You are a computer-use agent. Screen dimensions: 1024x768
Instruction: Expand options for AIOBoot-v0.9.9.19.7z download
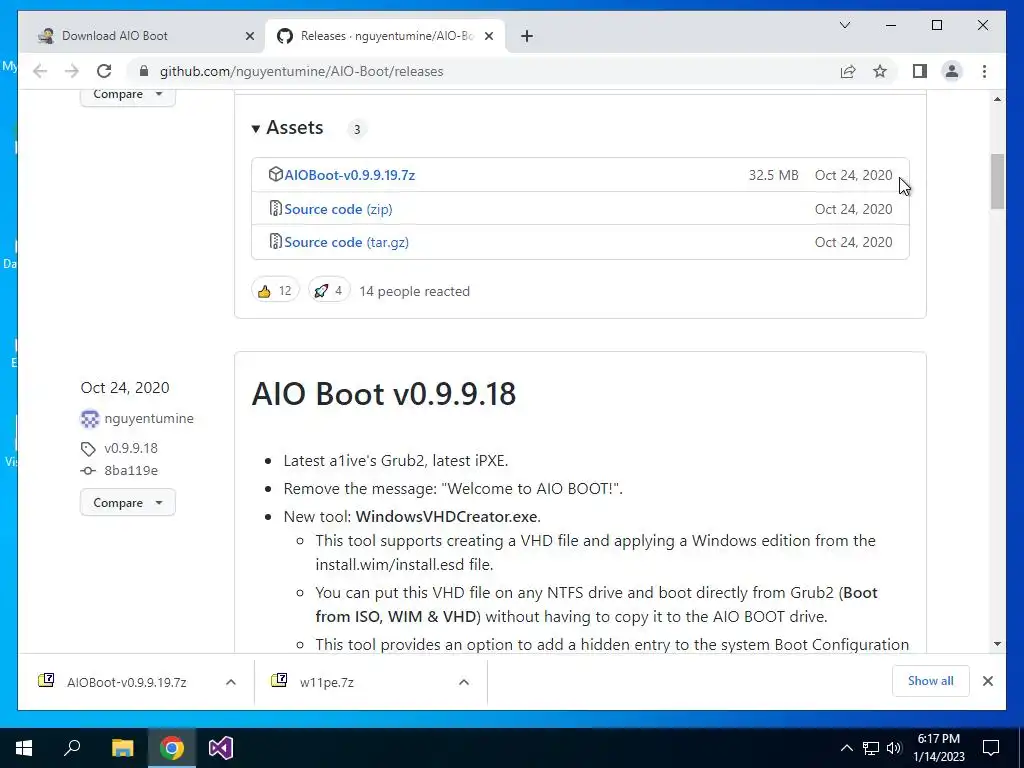point(231,682)
